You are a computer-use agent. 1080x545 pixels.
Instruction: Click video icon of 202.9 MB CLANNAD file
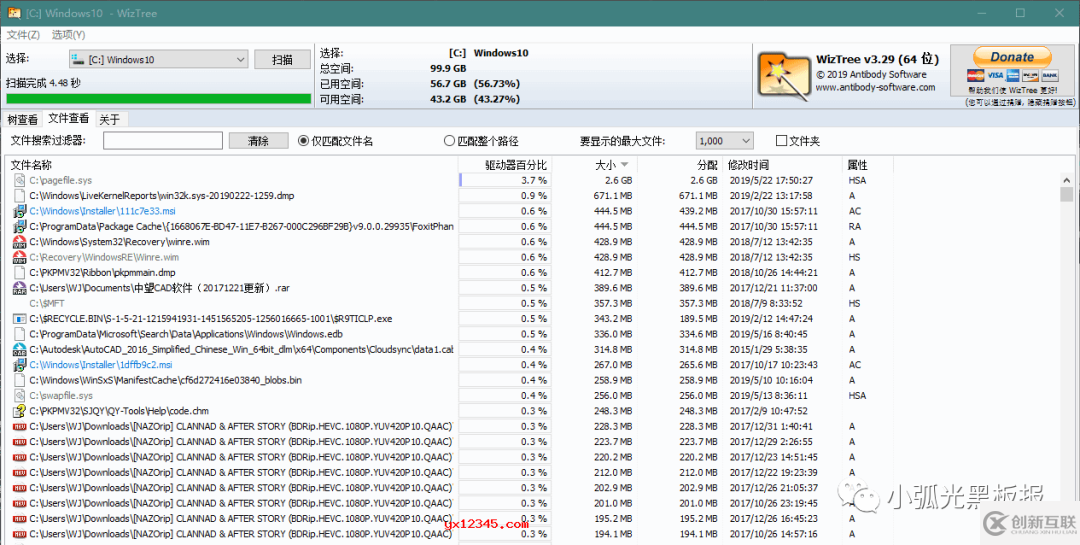click(x=19, y=488)
